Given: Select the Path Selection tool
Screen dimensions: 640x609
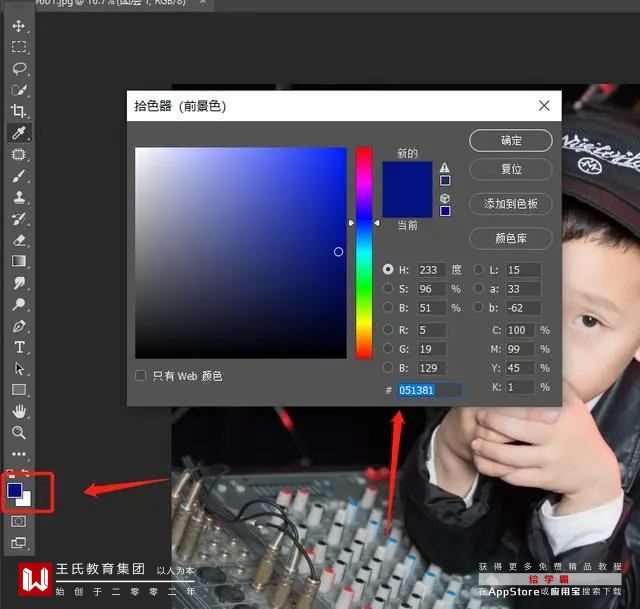Looking at the screenshot, I should (x=19, y=369).
